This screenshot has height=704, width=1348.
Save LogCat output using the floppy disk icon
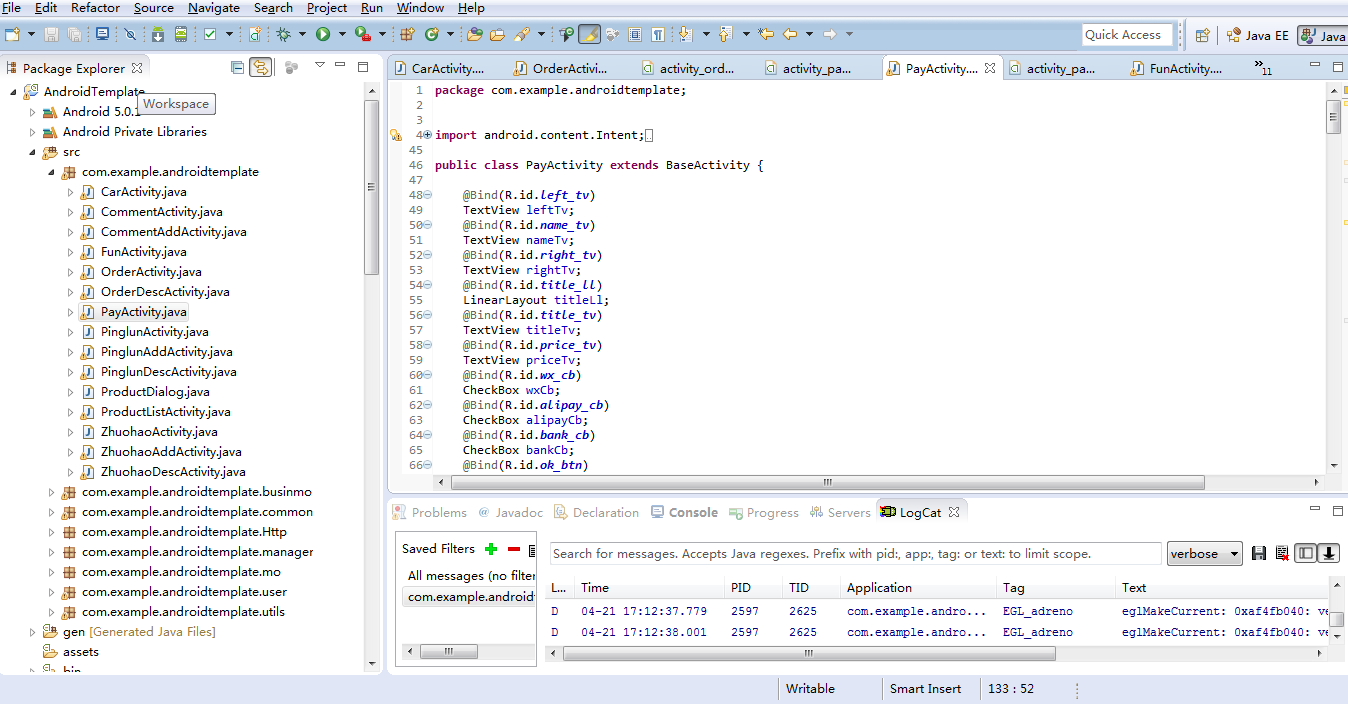pyautogui.click(x=1259, y=554)
